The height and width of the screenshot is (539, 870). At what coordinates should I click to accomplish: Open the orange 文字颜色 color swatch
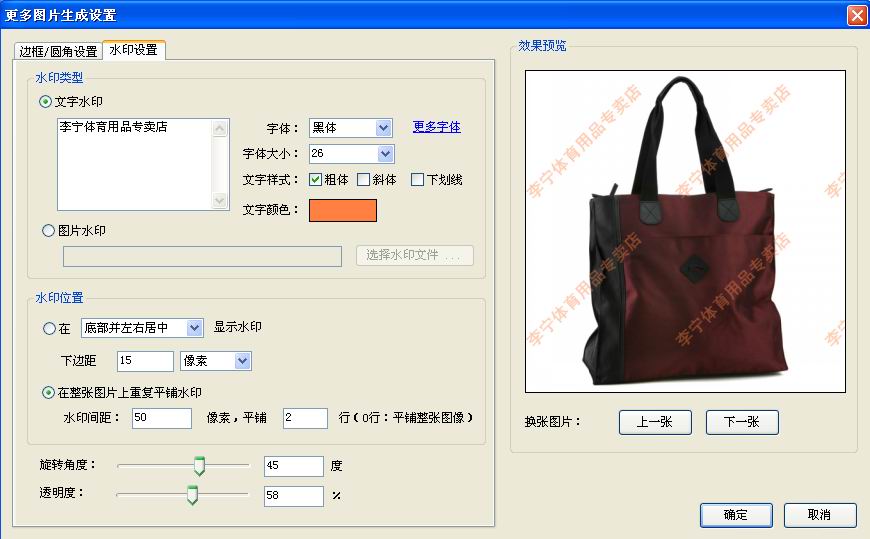click(343, 210)
